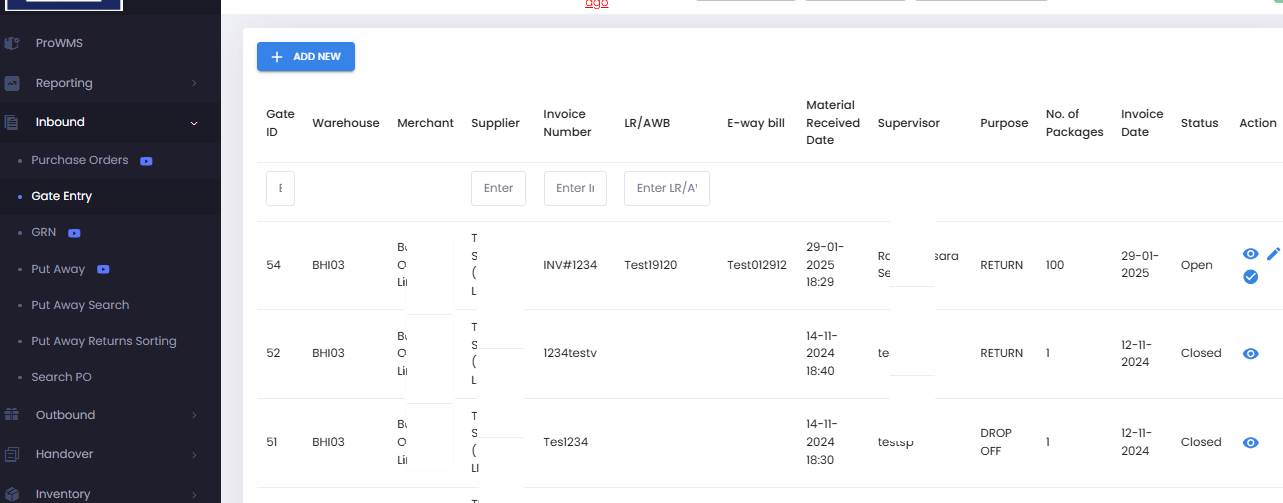Collapse the Inbound menu chevron

pos(194,123)
